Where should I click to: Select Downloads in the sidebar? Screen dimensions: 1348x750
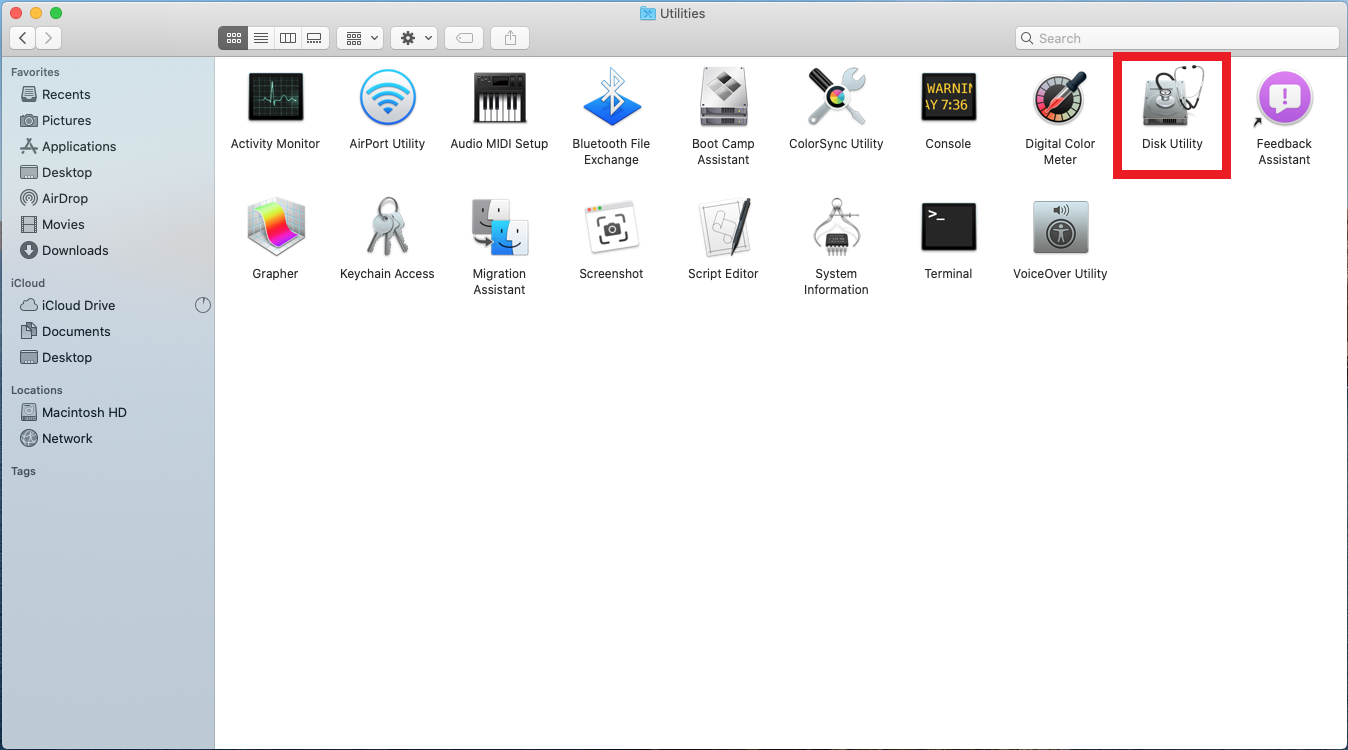click(x=75, y=250)
